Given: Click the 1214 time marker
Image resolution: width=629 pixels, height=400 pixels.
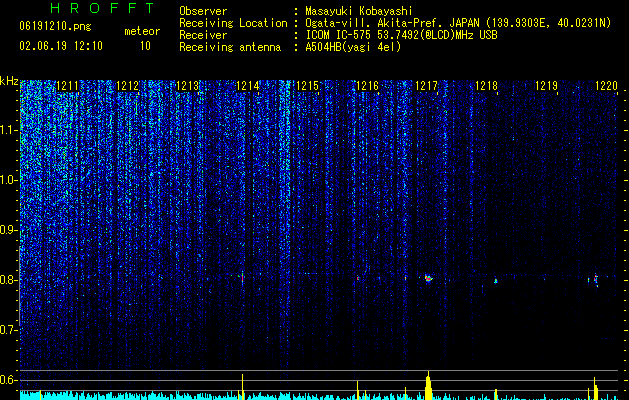Looking at the screenshot, I should pyautogui.click(x=248, y=86).
